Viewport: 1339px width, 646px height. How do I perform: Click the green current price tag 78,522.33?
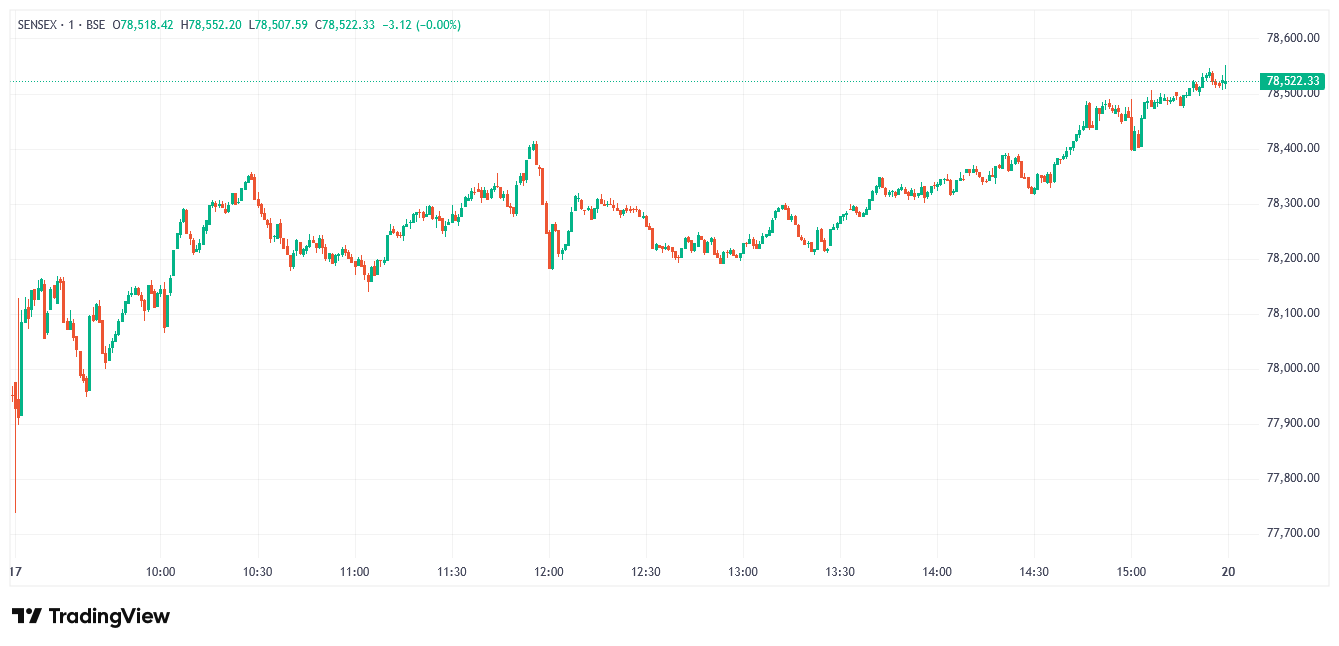1293,81
